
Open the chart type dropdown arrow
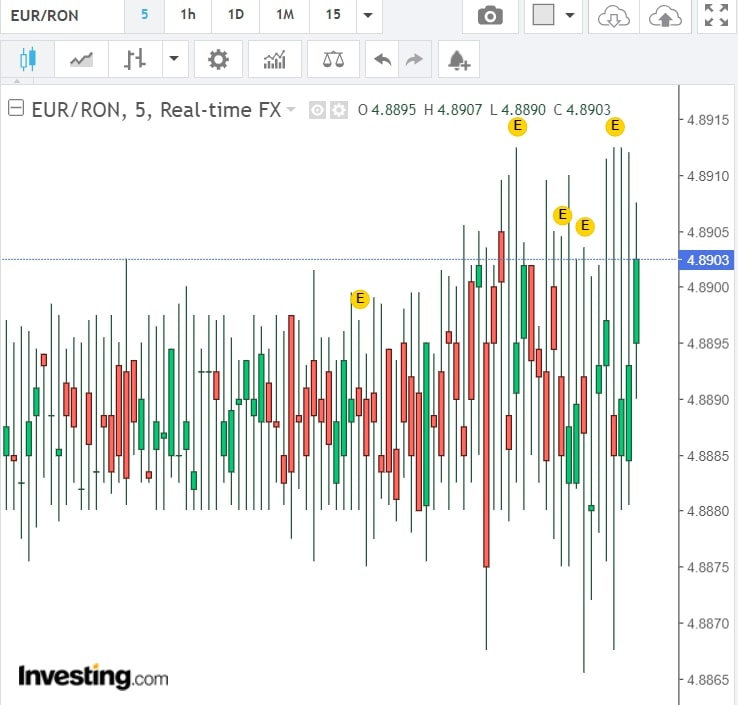(174, 60)
